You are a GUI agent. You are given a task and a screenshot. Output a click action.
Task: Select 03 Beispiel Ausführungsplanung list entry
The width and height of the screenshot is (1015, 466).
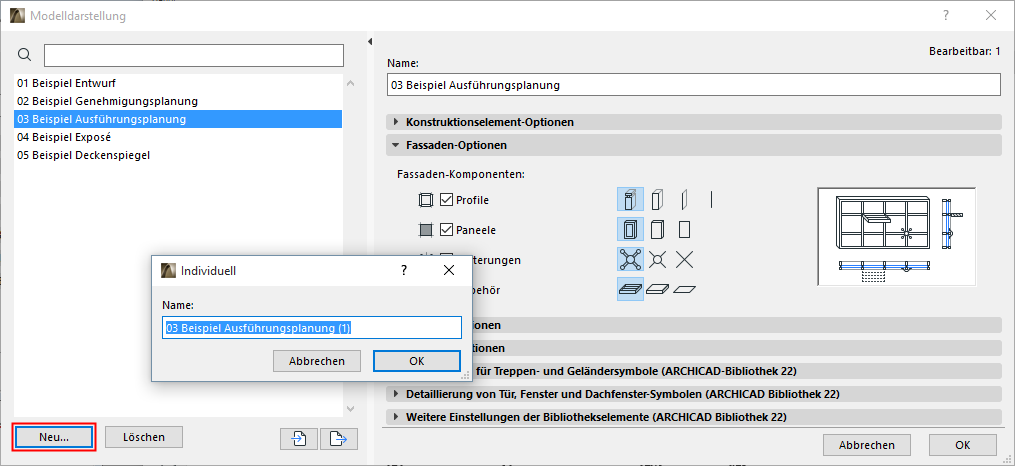pyautogui.click(x=178, y=119)
